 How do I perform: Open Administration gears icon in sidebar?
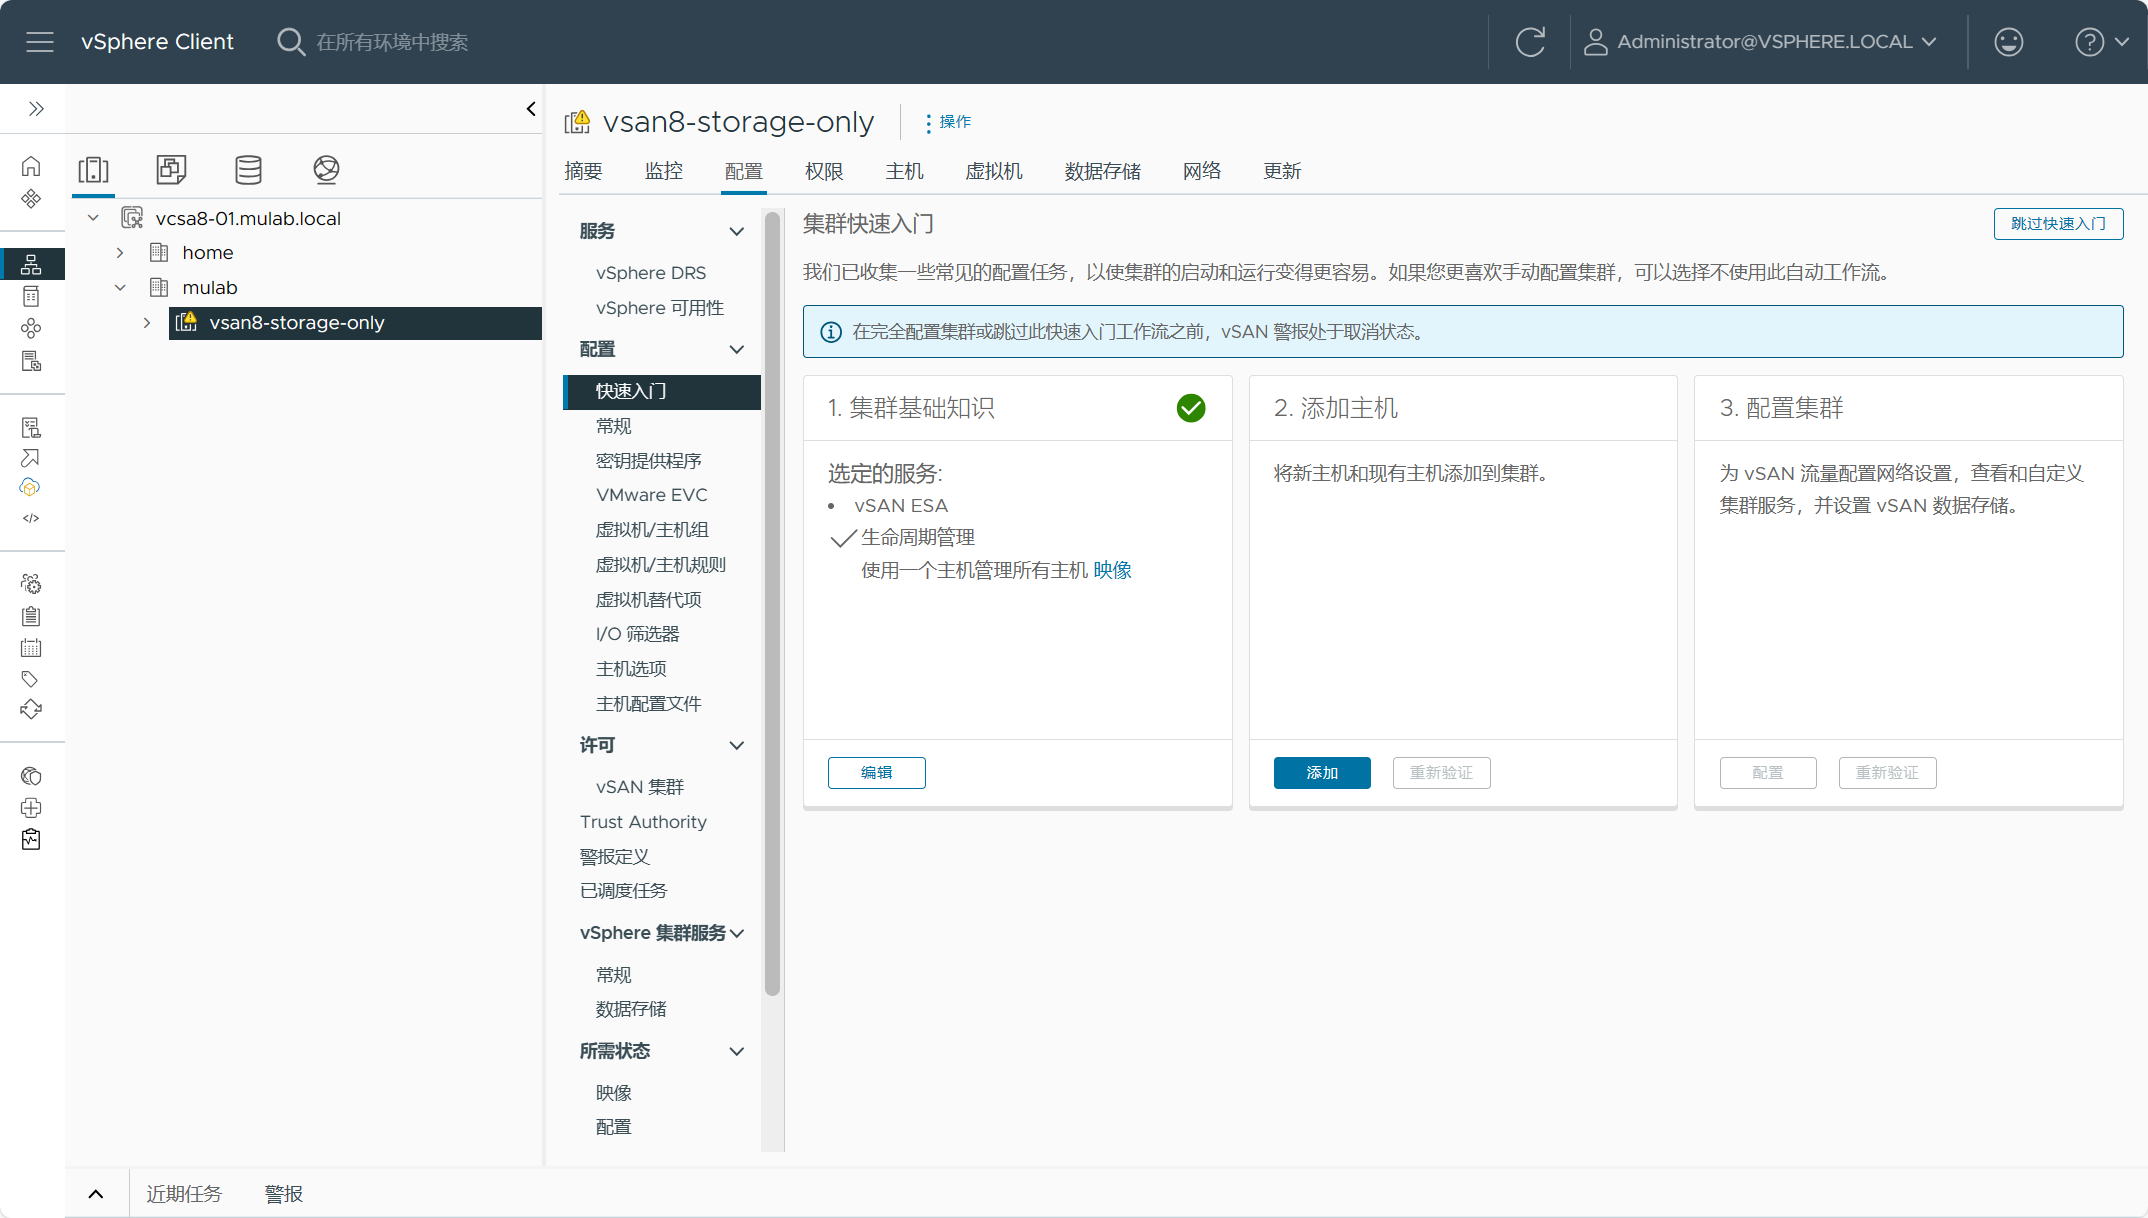[x=31, y=584]
